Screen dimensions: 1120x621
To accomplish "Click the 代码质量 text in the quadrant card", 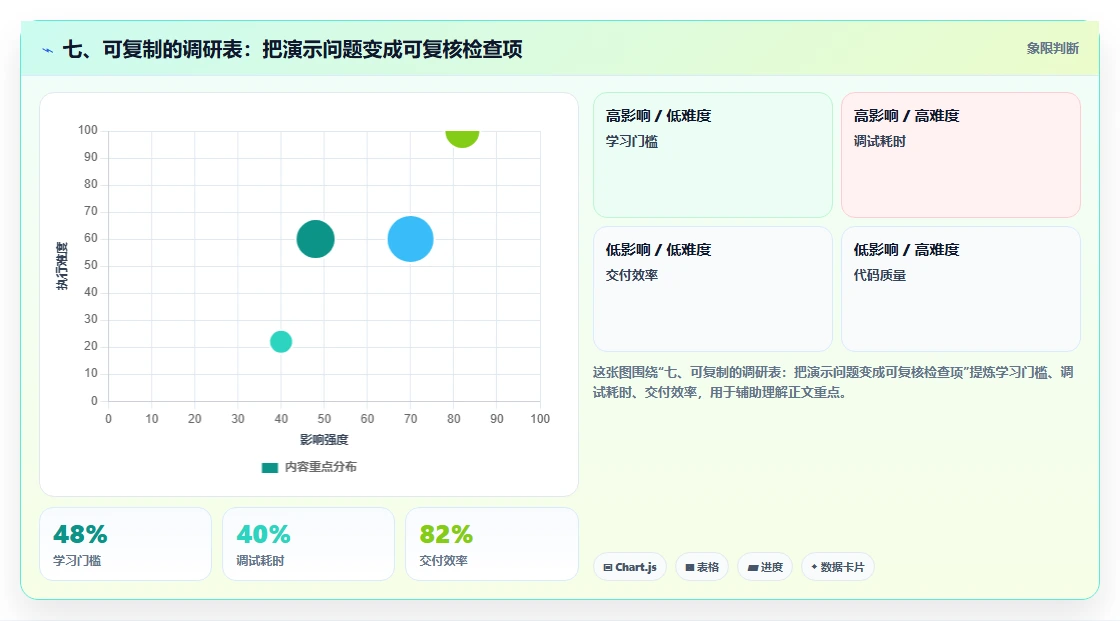I will pos(879,275).
